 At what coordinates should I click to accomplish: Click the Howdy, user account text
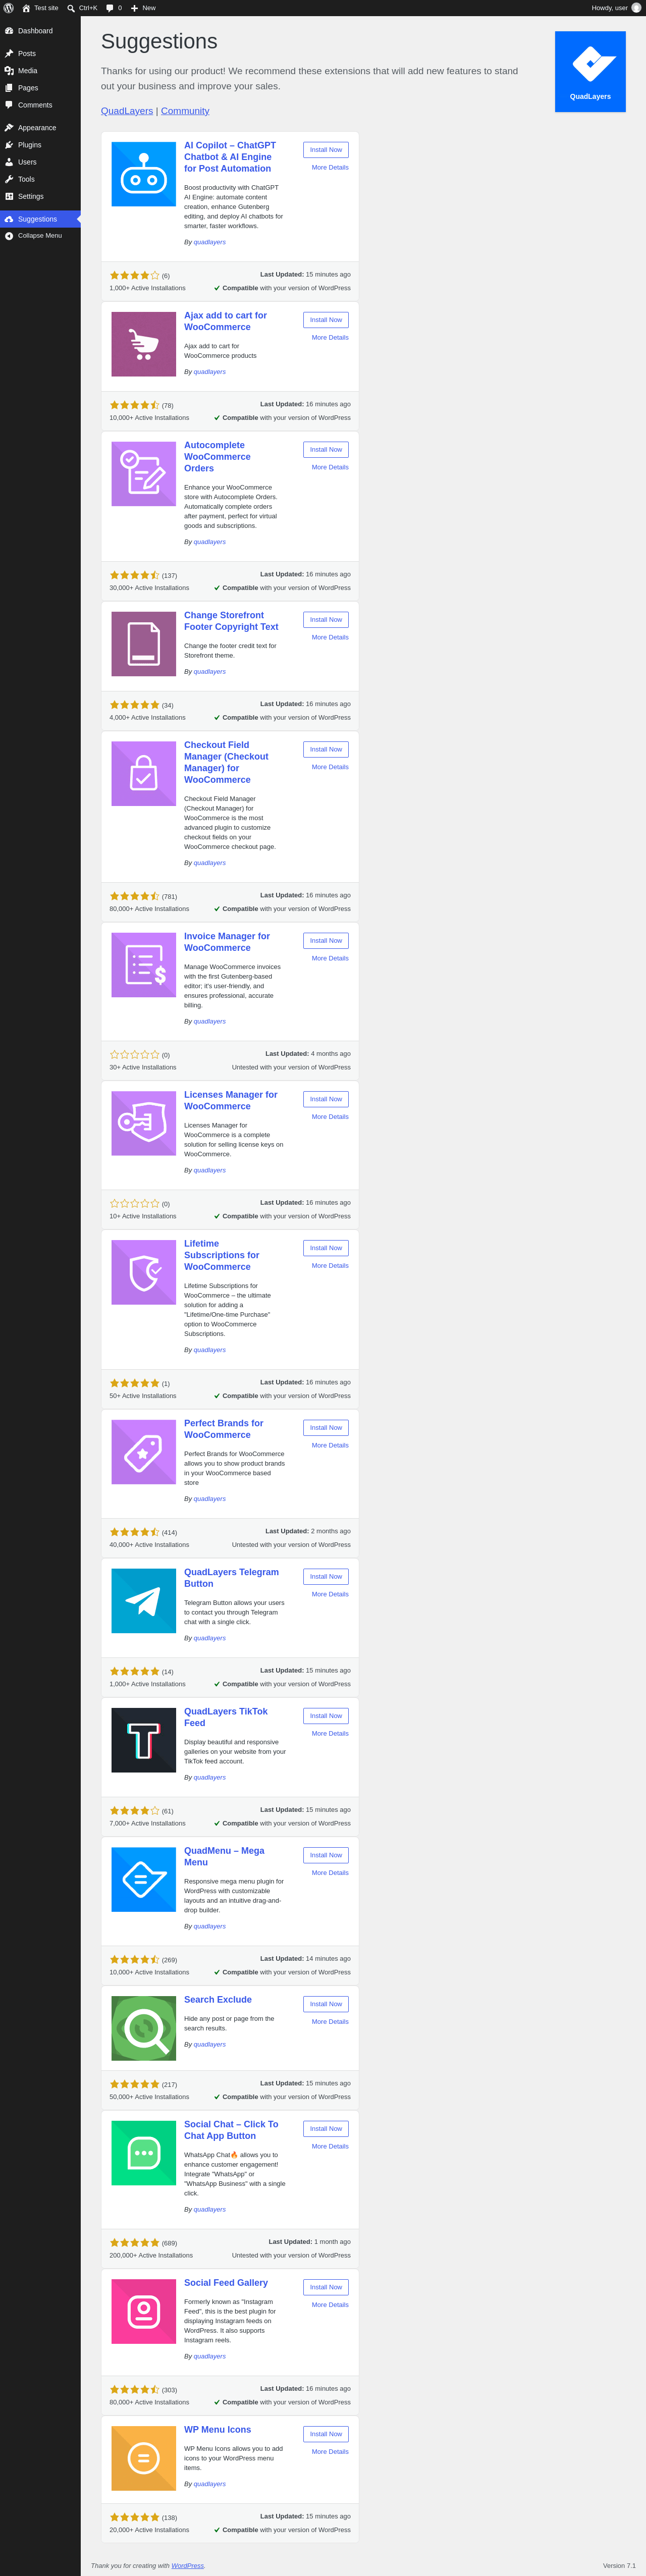(609, 8)
